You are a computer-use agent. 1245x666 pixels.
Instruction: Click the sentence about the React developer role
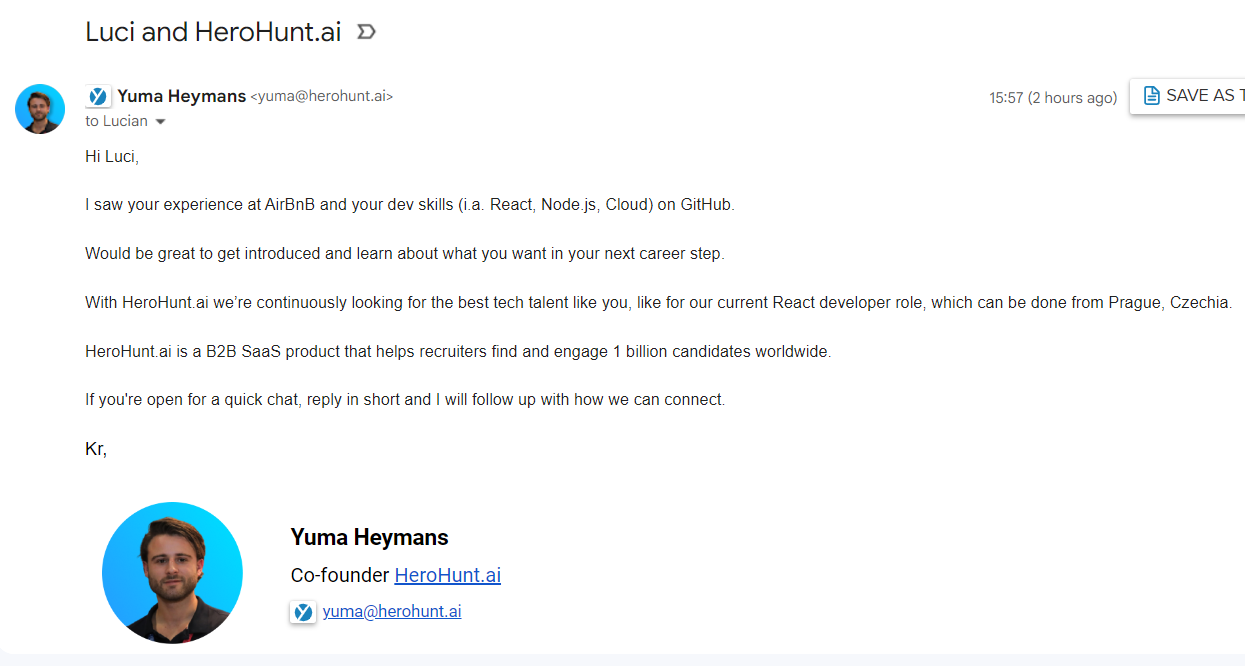[x=658, y=302]
